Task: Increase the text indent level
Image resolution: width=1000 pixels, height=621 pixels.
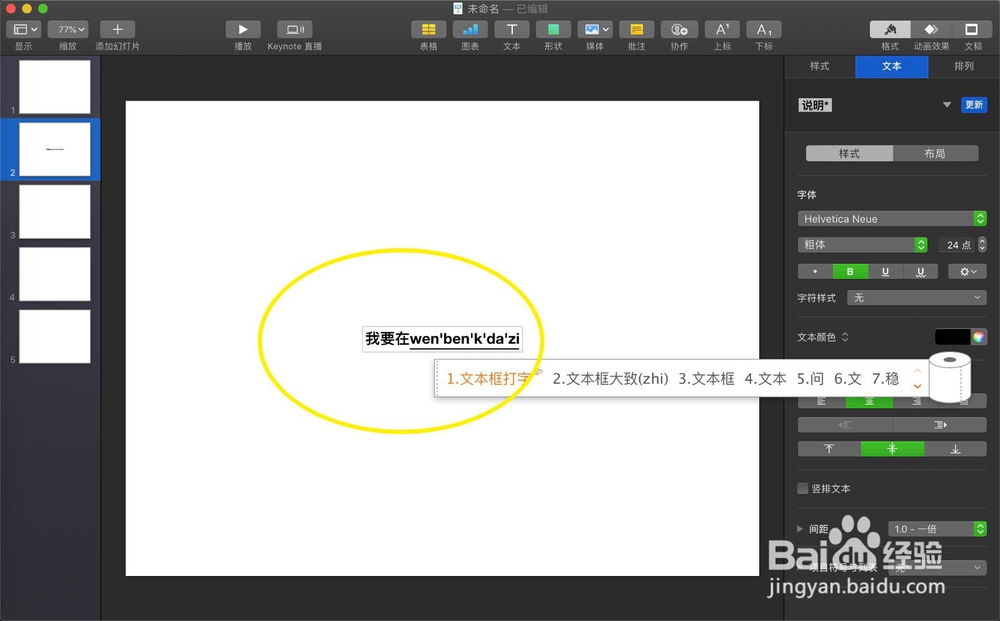Action: coord(940,425)
